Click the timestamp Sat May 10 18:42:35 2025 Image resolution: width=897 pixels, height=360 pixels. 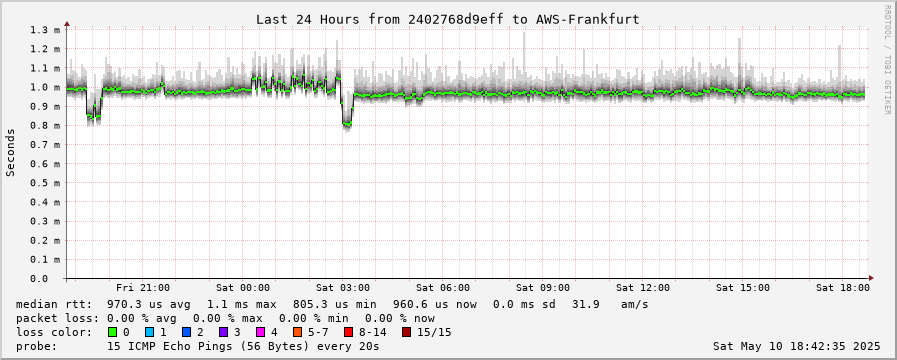797,346
